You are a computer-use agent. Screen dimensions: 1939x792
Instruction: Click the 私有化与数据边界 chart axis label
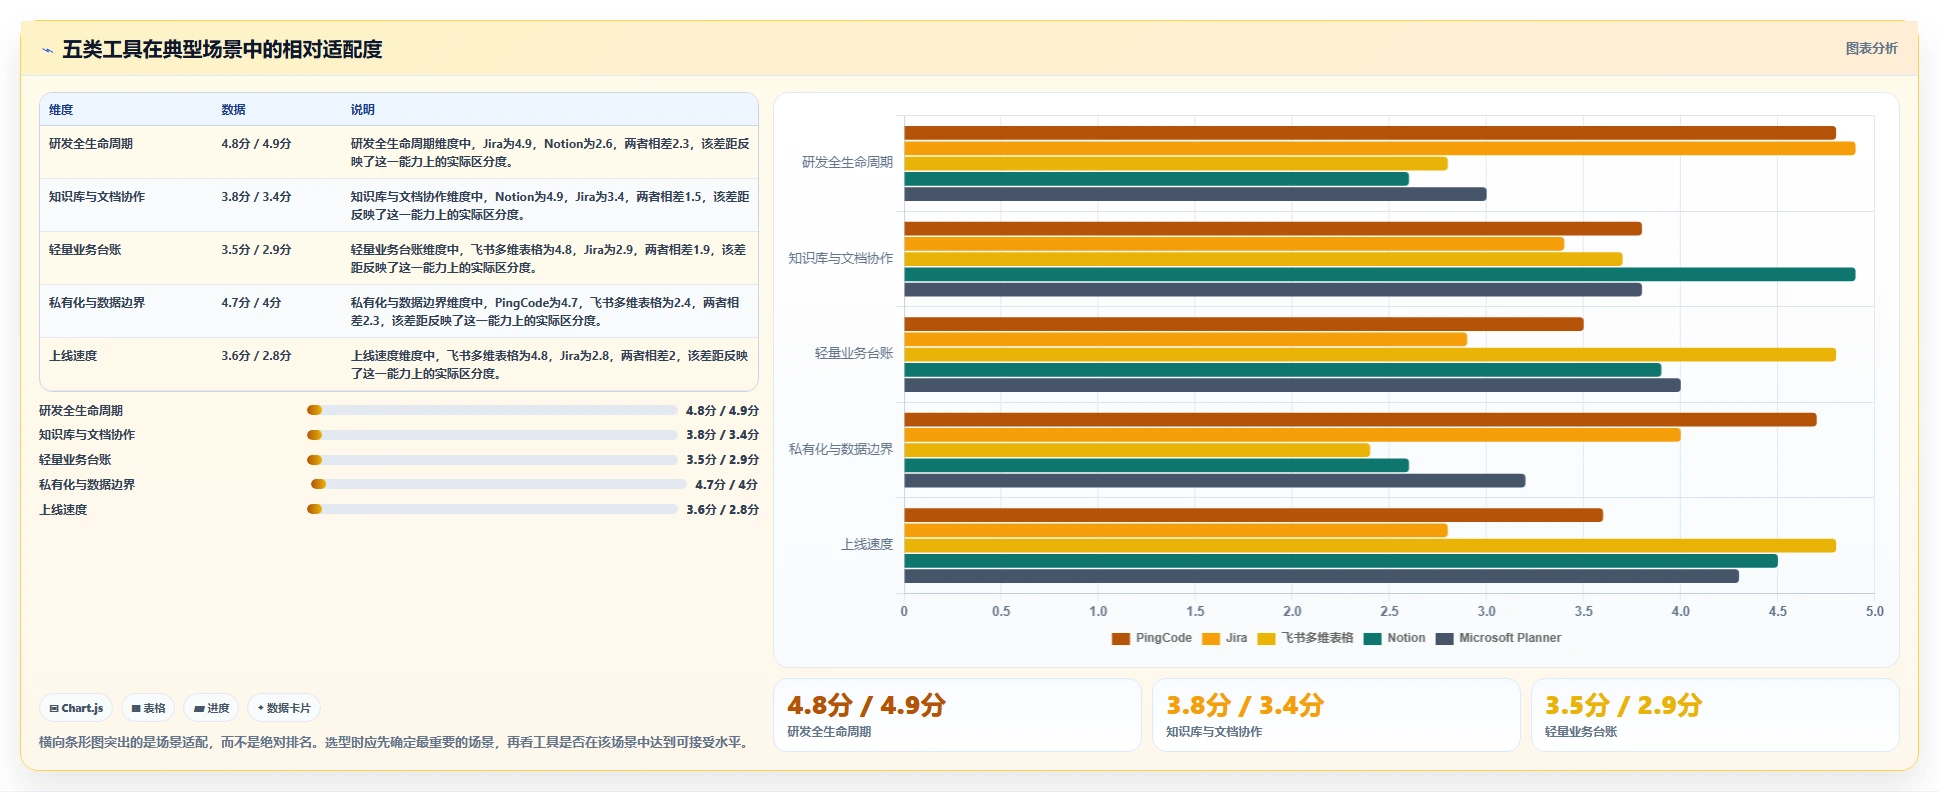point(841,449)
